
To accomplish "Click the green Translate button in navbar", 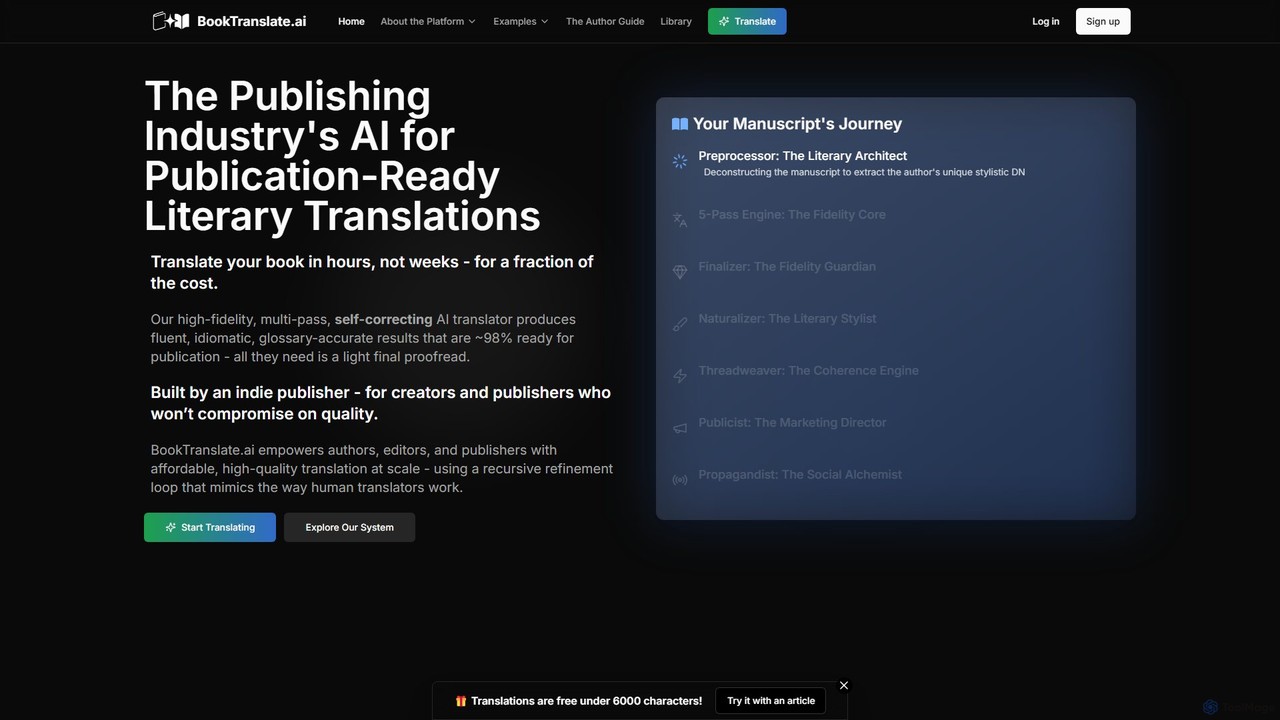I will click(747, 21).
